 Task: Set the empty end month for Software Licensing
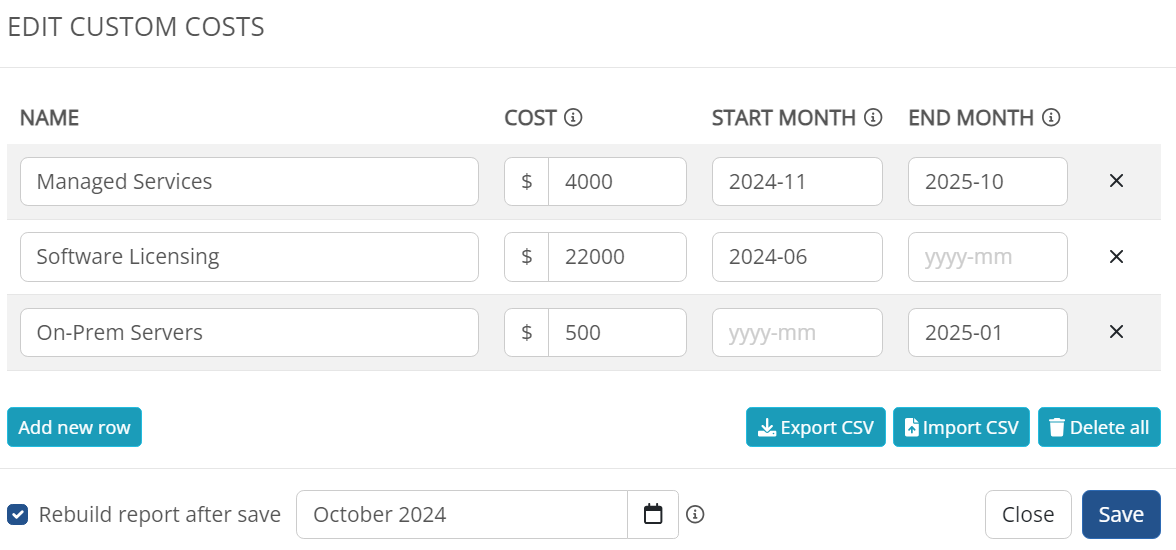click(988, 257)
